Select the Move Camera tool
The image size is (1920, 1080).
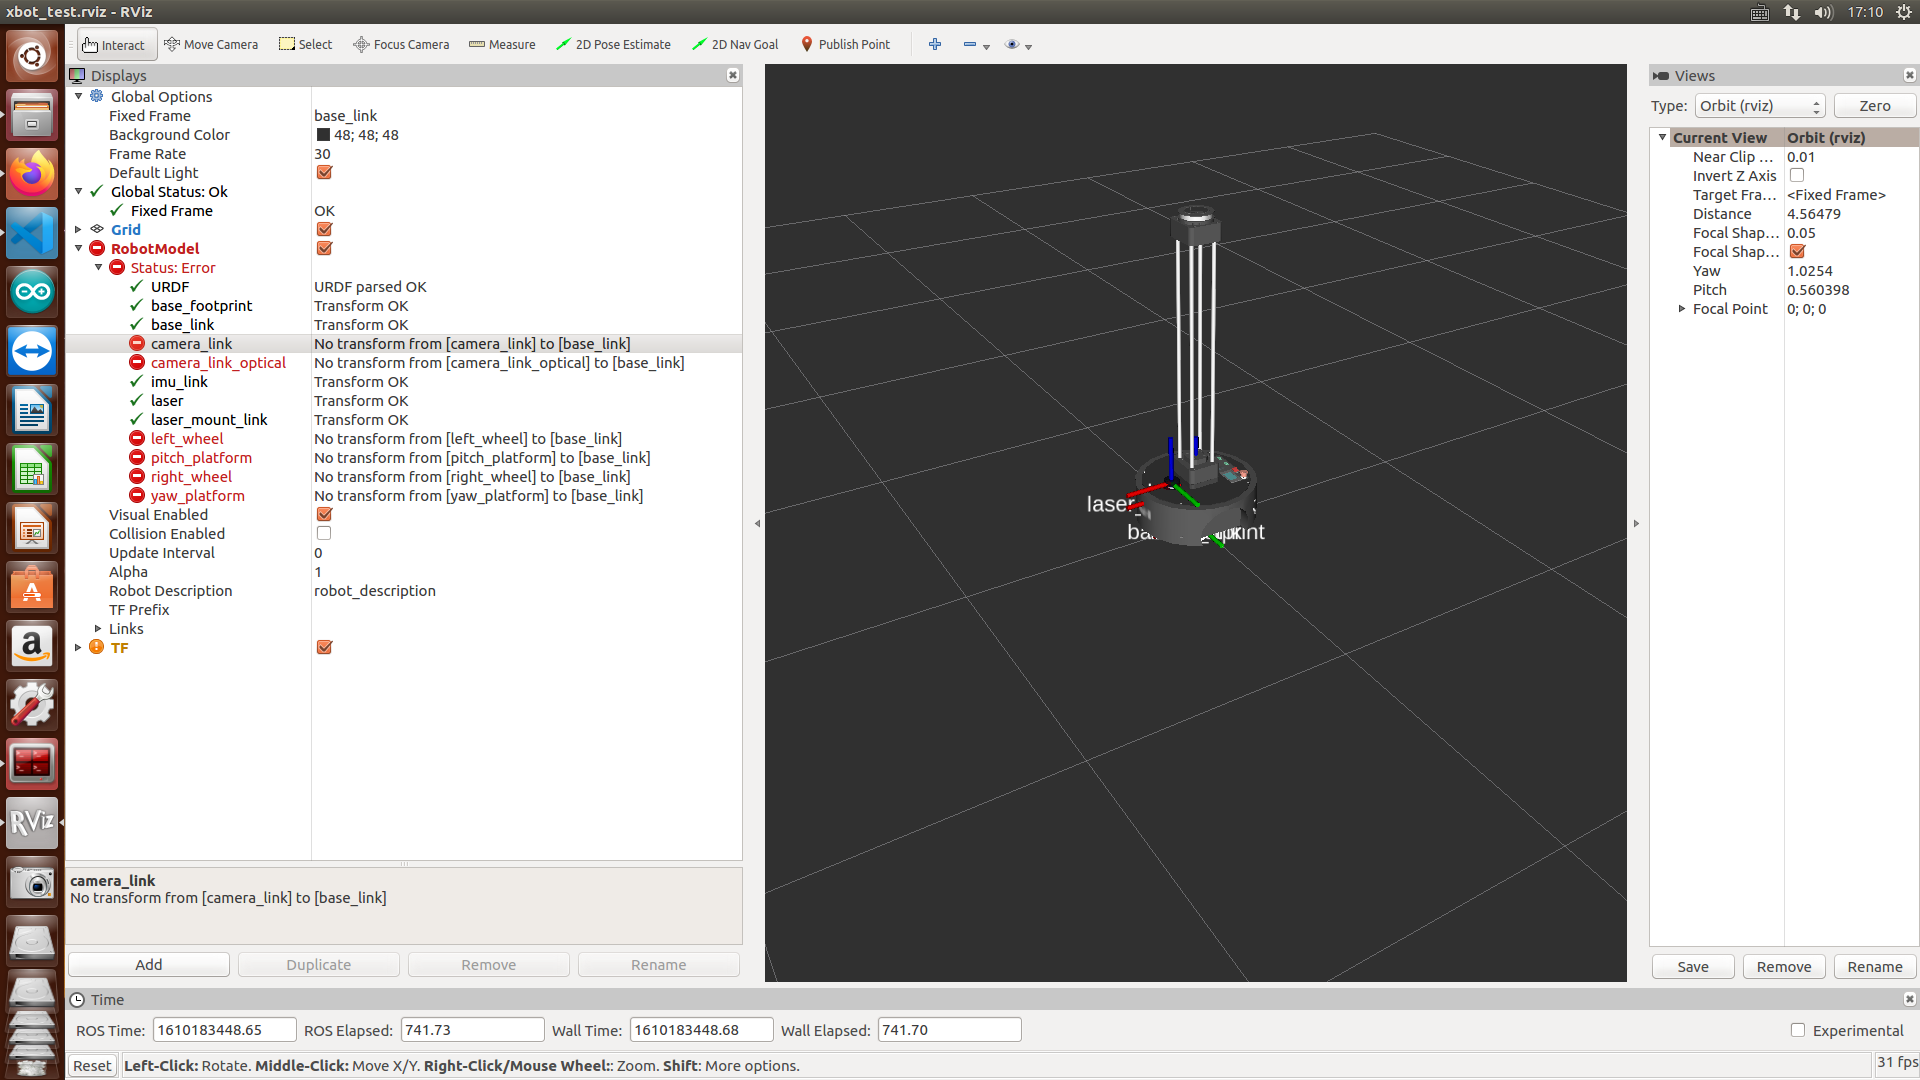coord(211,44)
